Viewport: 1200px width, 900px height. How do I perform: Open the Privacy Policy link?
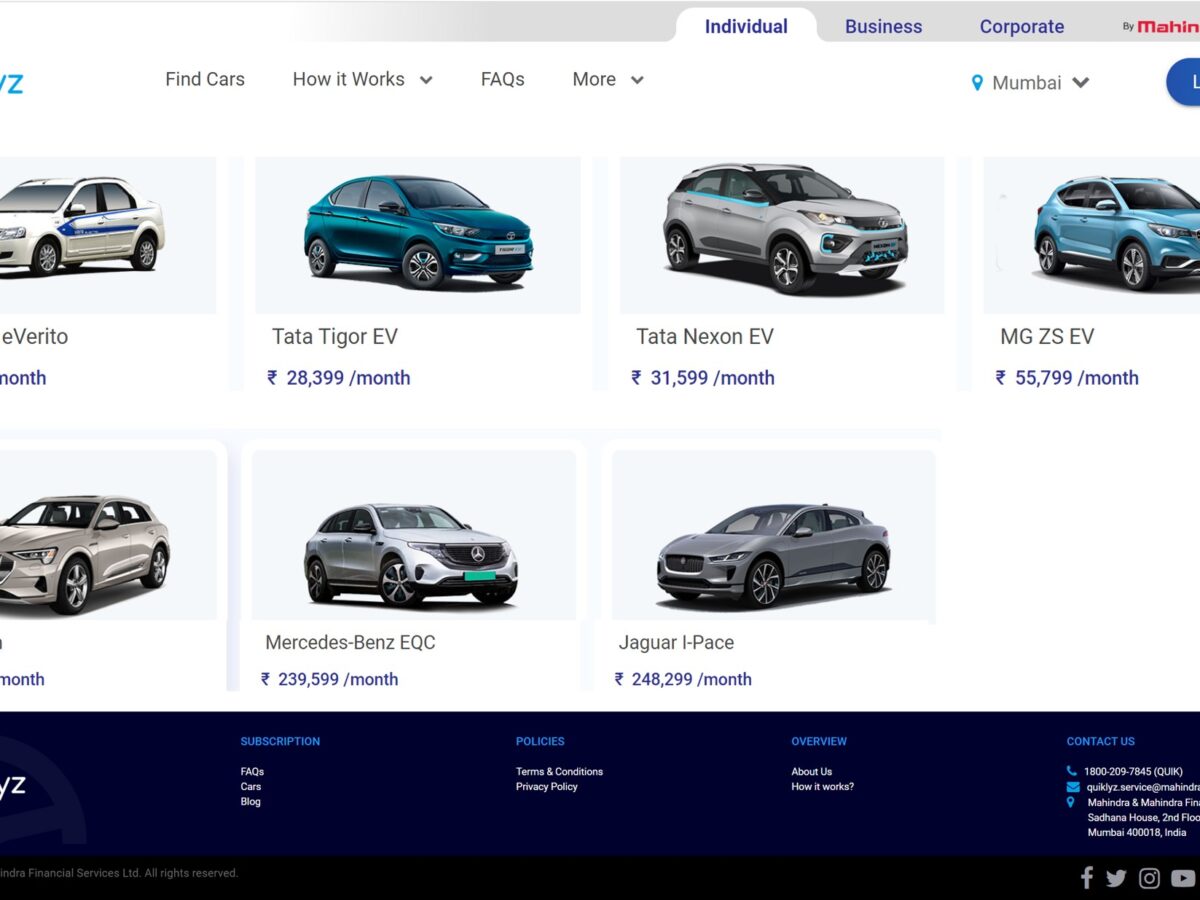(x=547, y=787)
